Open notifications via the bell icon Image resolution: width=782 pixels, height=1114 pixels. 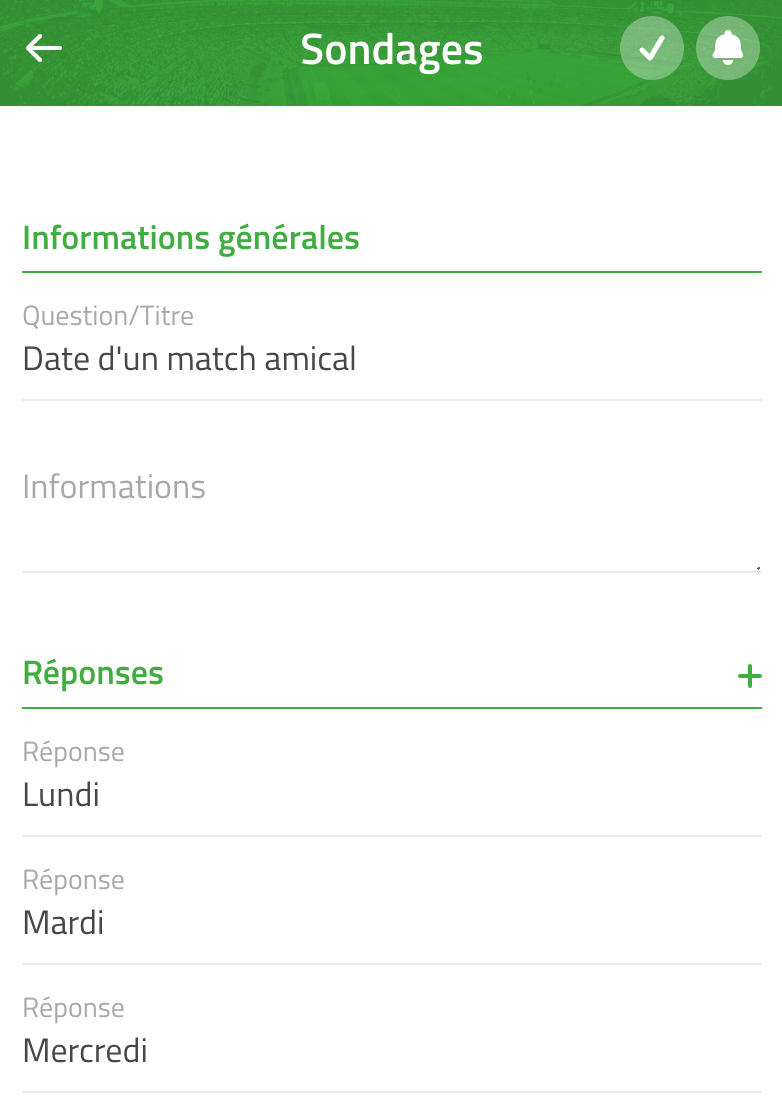coord(728,48)
